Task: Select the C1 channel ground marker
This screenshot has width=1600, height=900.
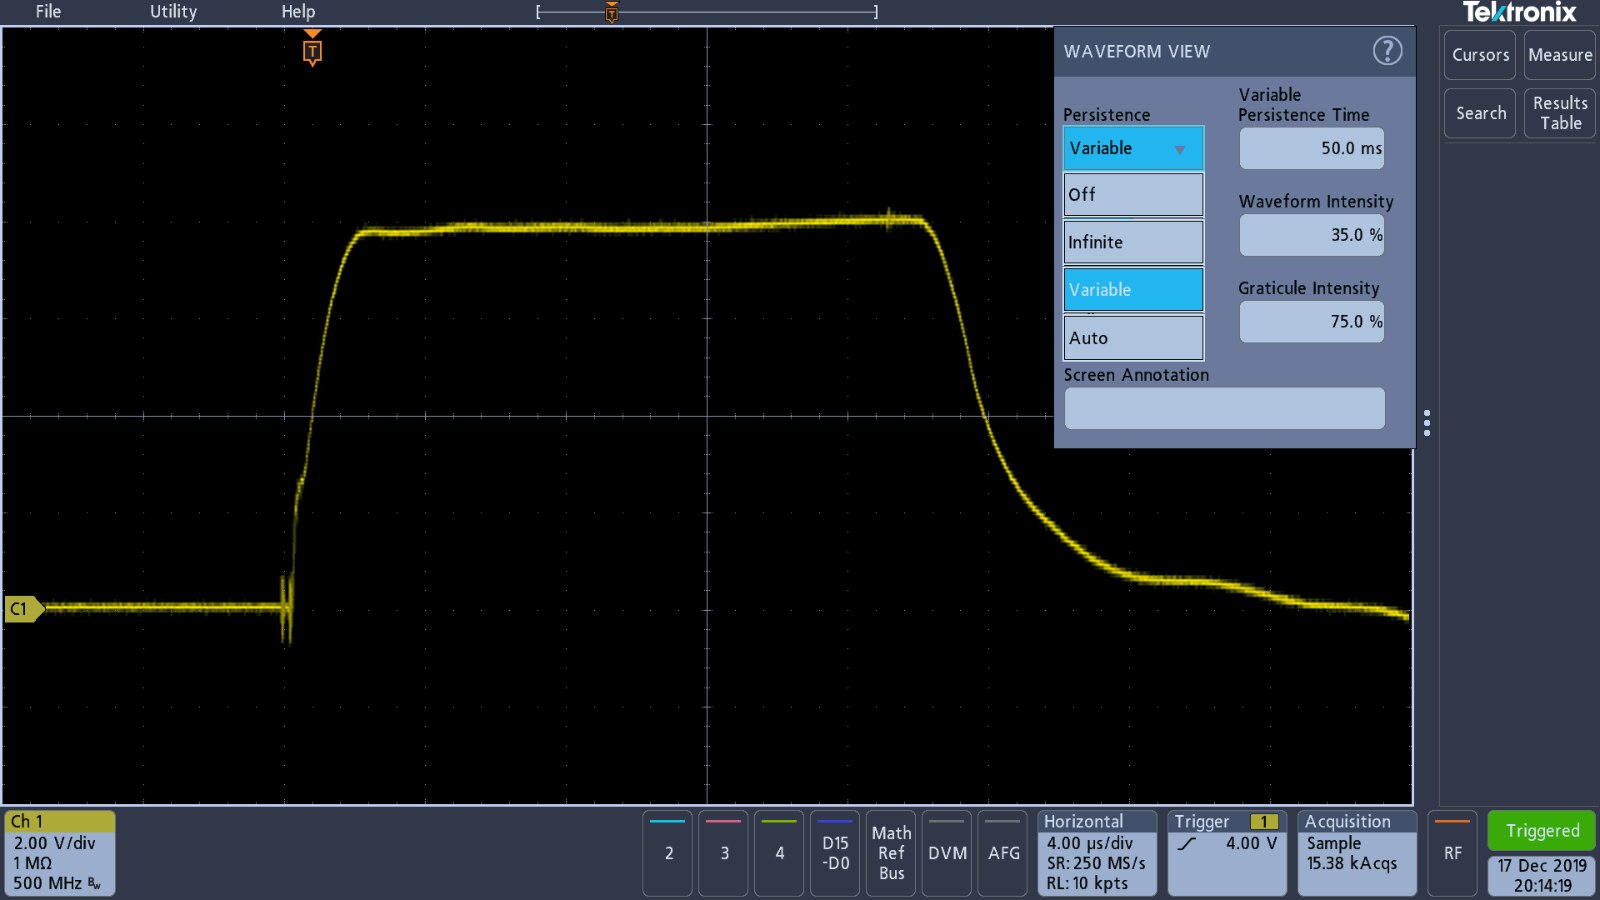Action: click(x=22, y=608)
